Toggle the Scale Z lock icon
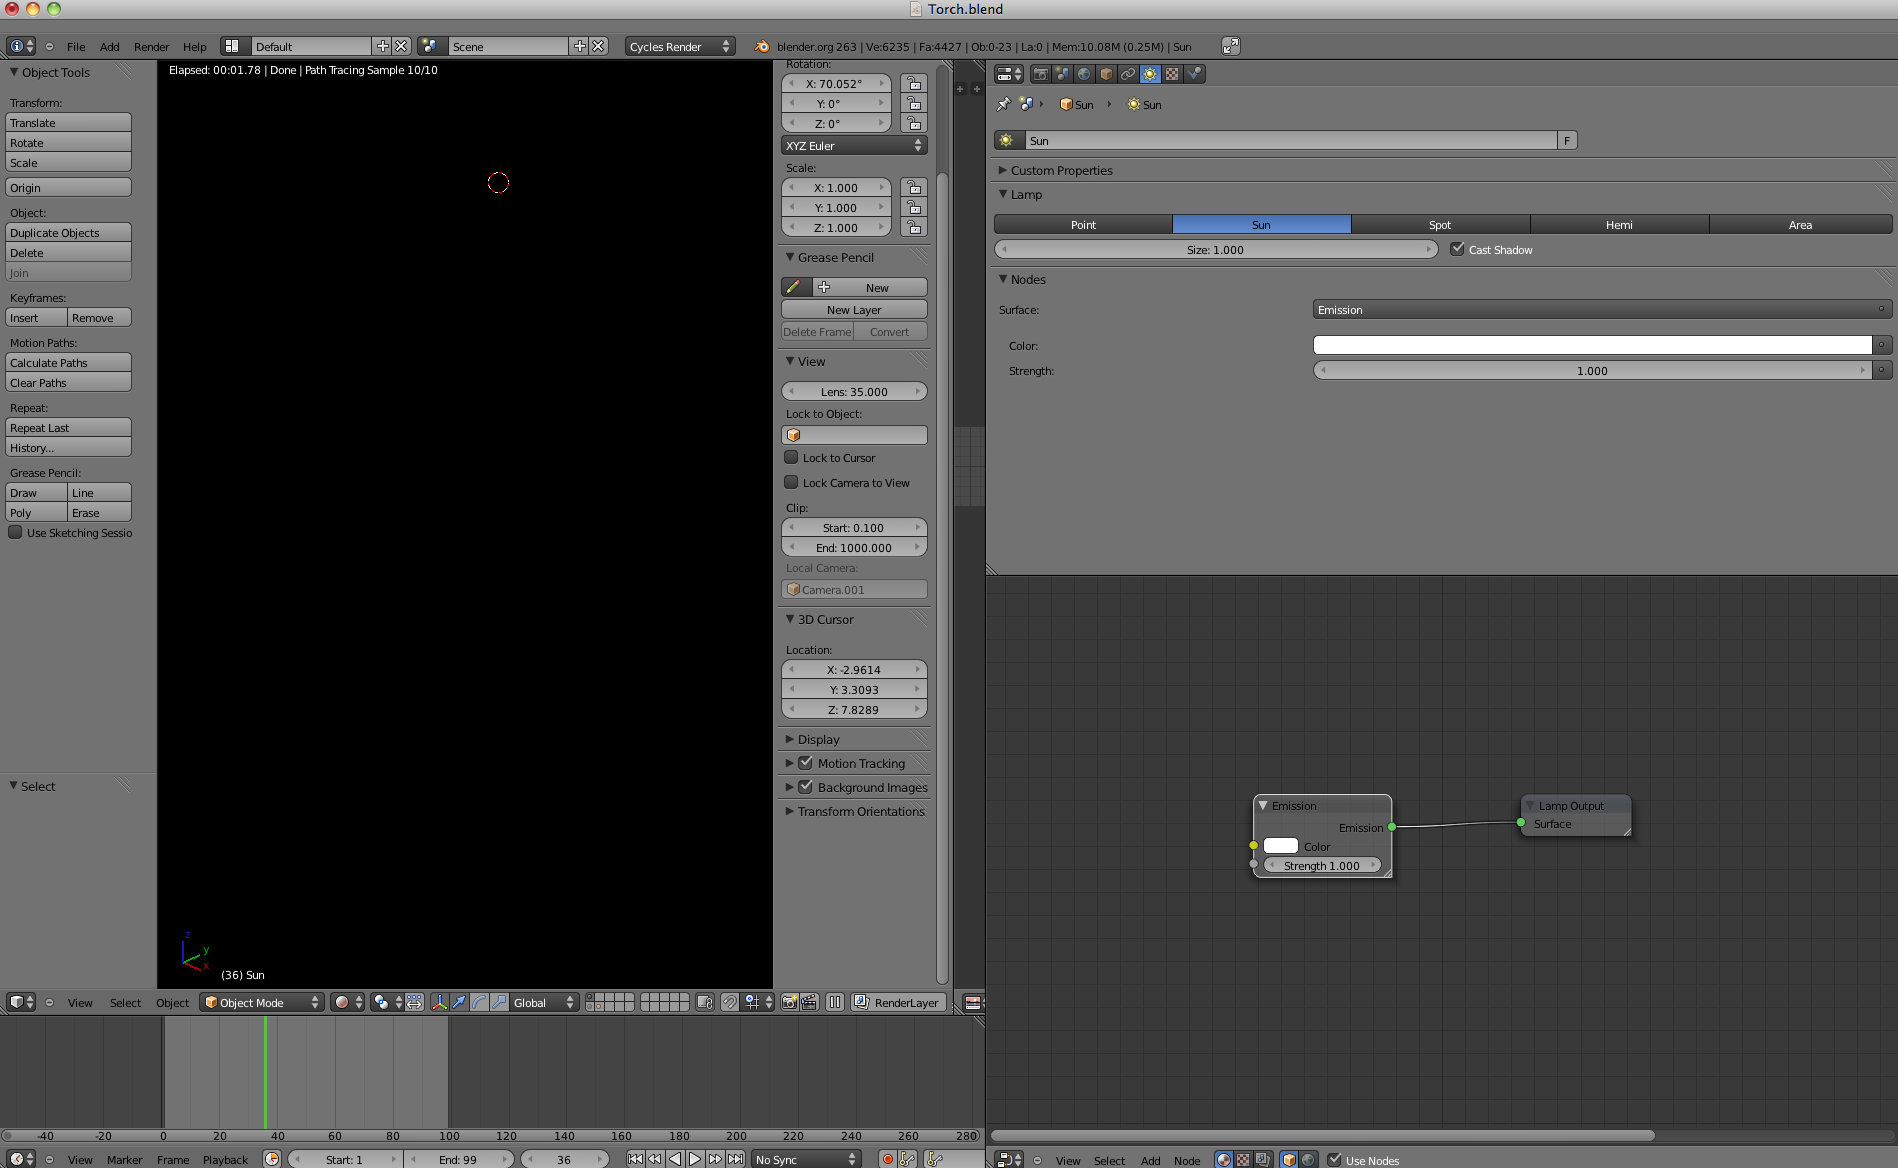 pos(913,228)
